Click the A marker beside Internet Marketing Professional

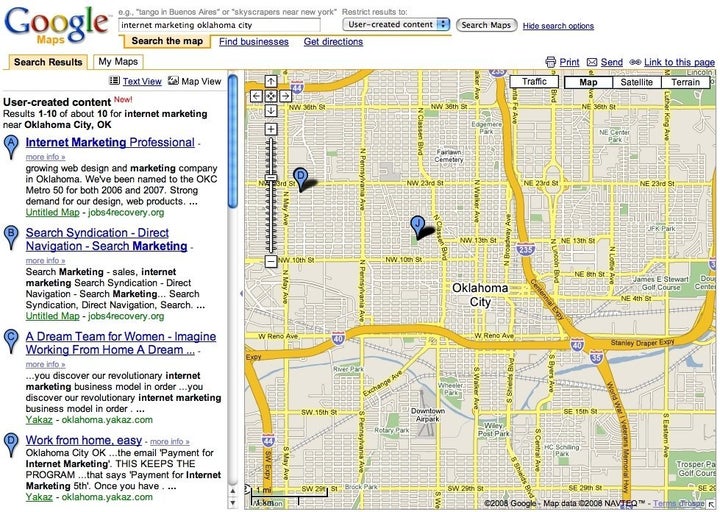pyautogui.click(x=11, y=147)
